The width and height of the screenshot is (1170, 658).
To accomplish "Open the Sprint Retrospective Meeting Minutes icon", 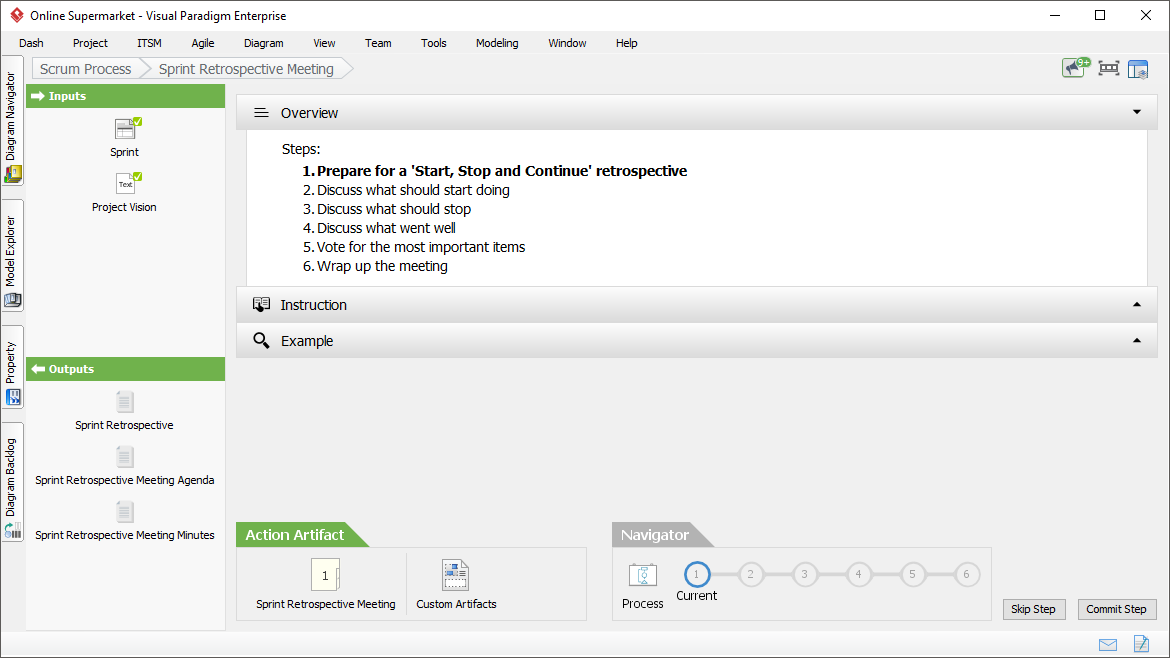I will click(x=125, y=513).
